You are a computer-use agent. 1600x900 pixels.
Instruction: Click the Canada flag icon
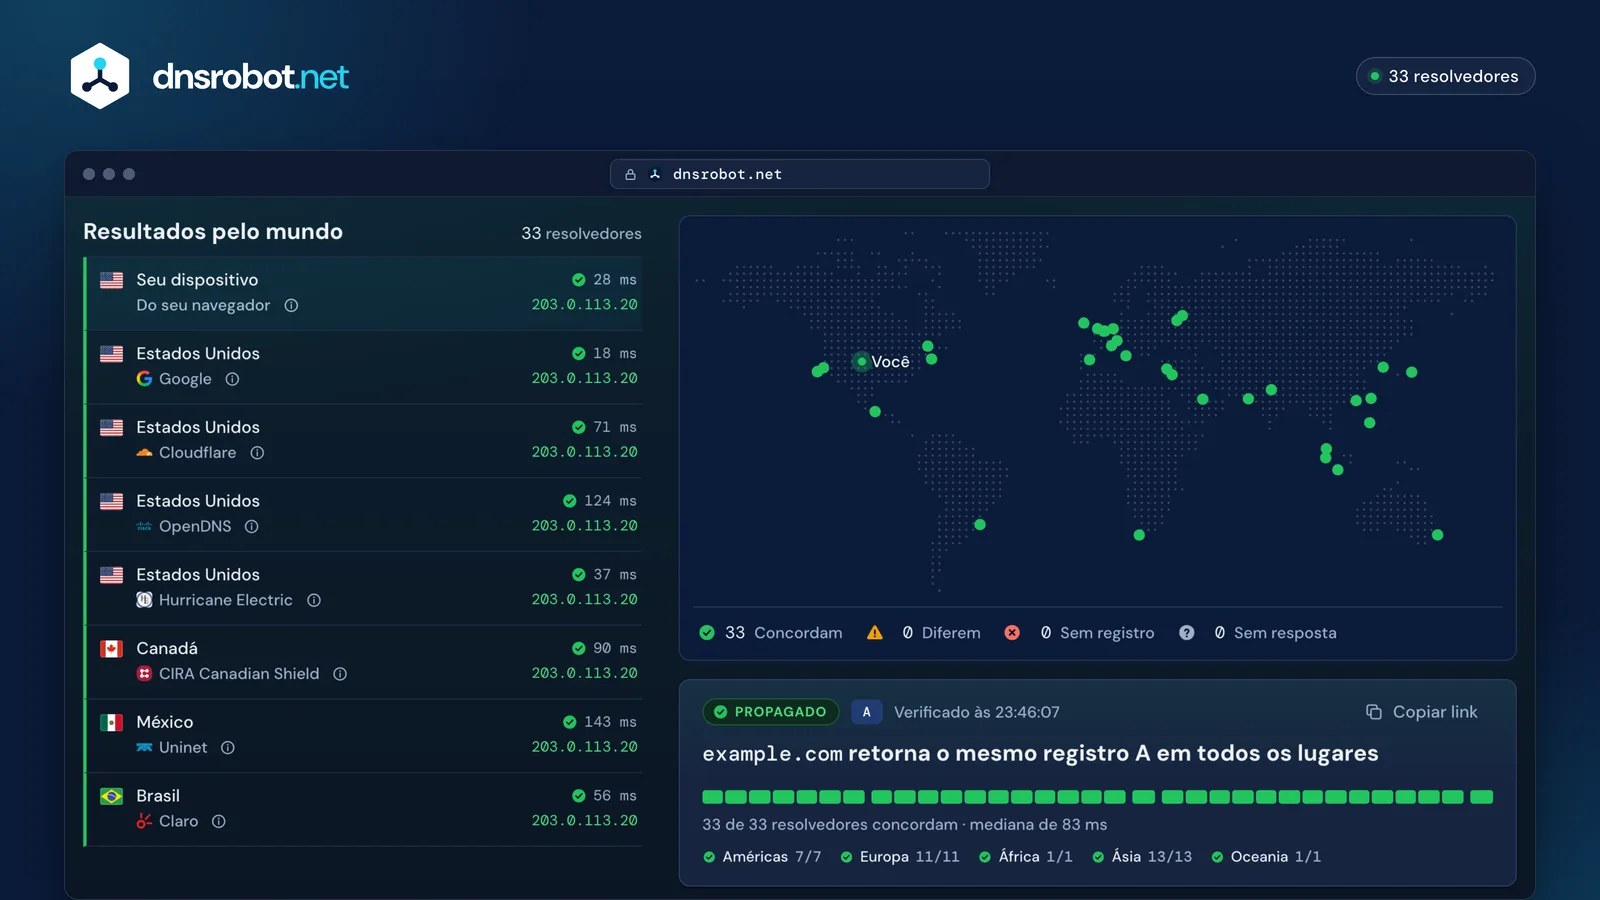coord(112,649)
